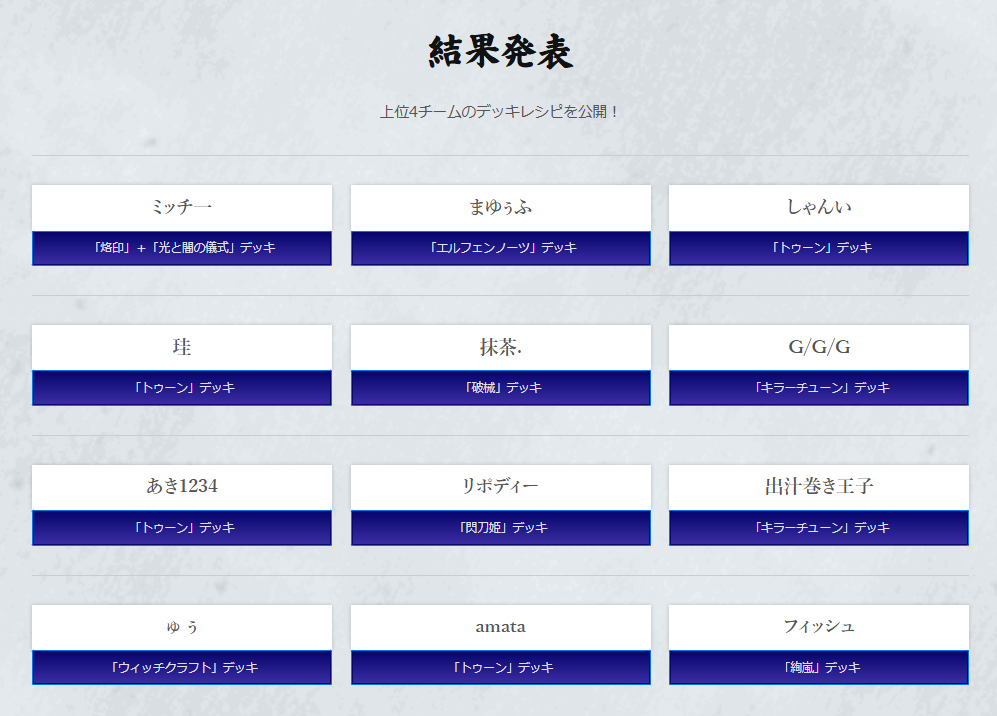Open 出汁巻き王子's キラーチューン deck recipe
Screen dimensions: 997x716
819,528
